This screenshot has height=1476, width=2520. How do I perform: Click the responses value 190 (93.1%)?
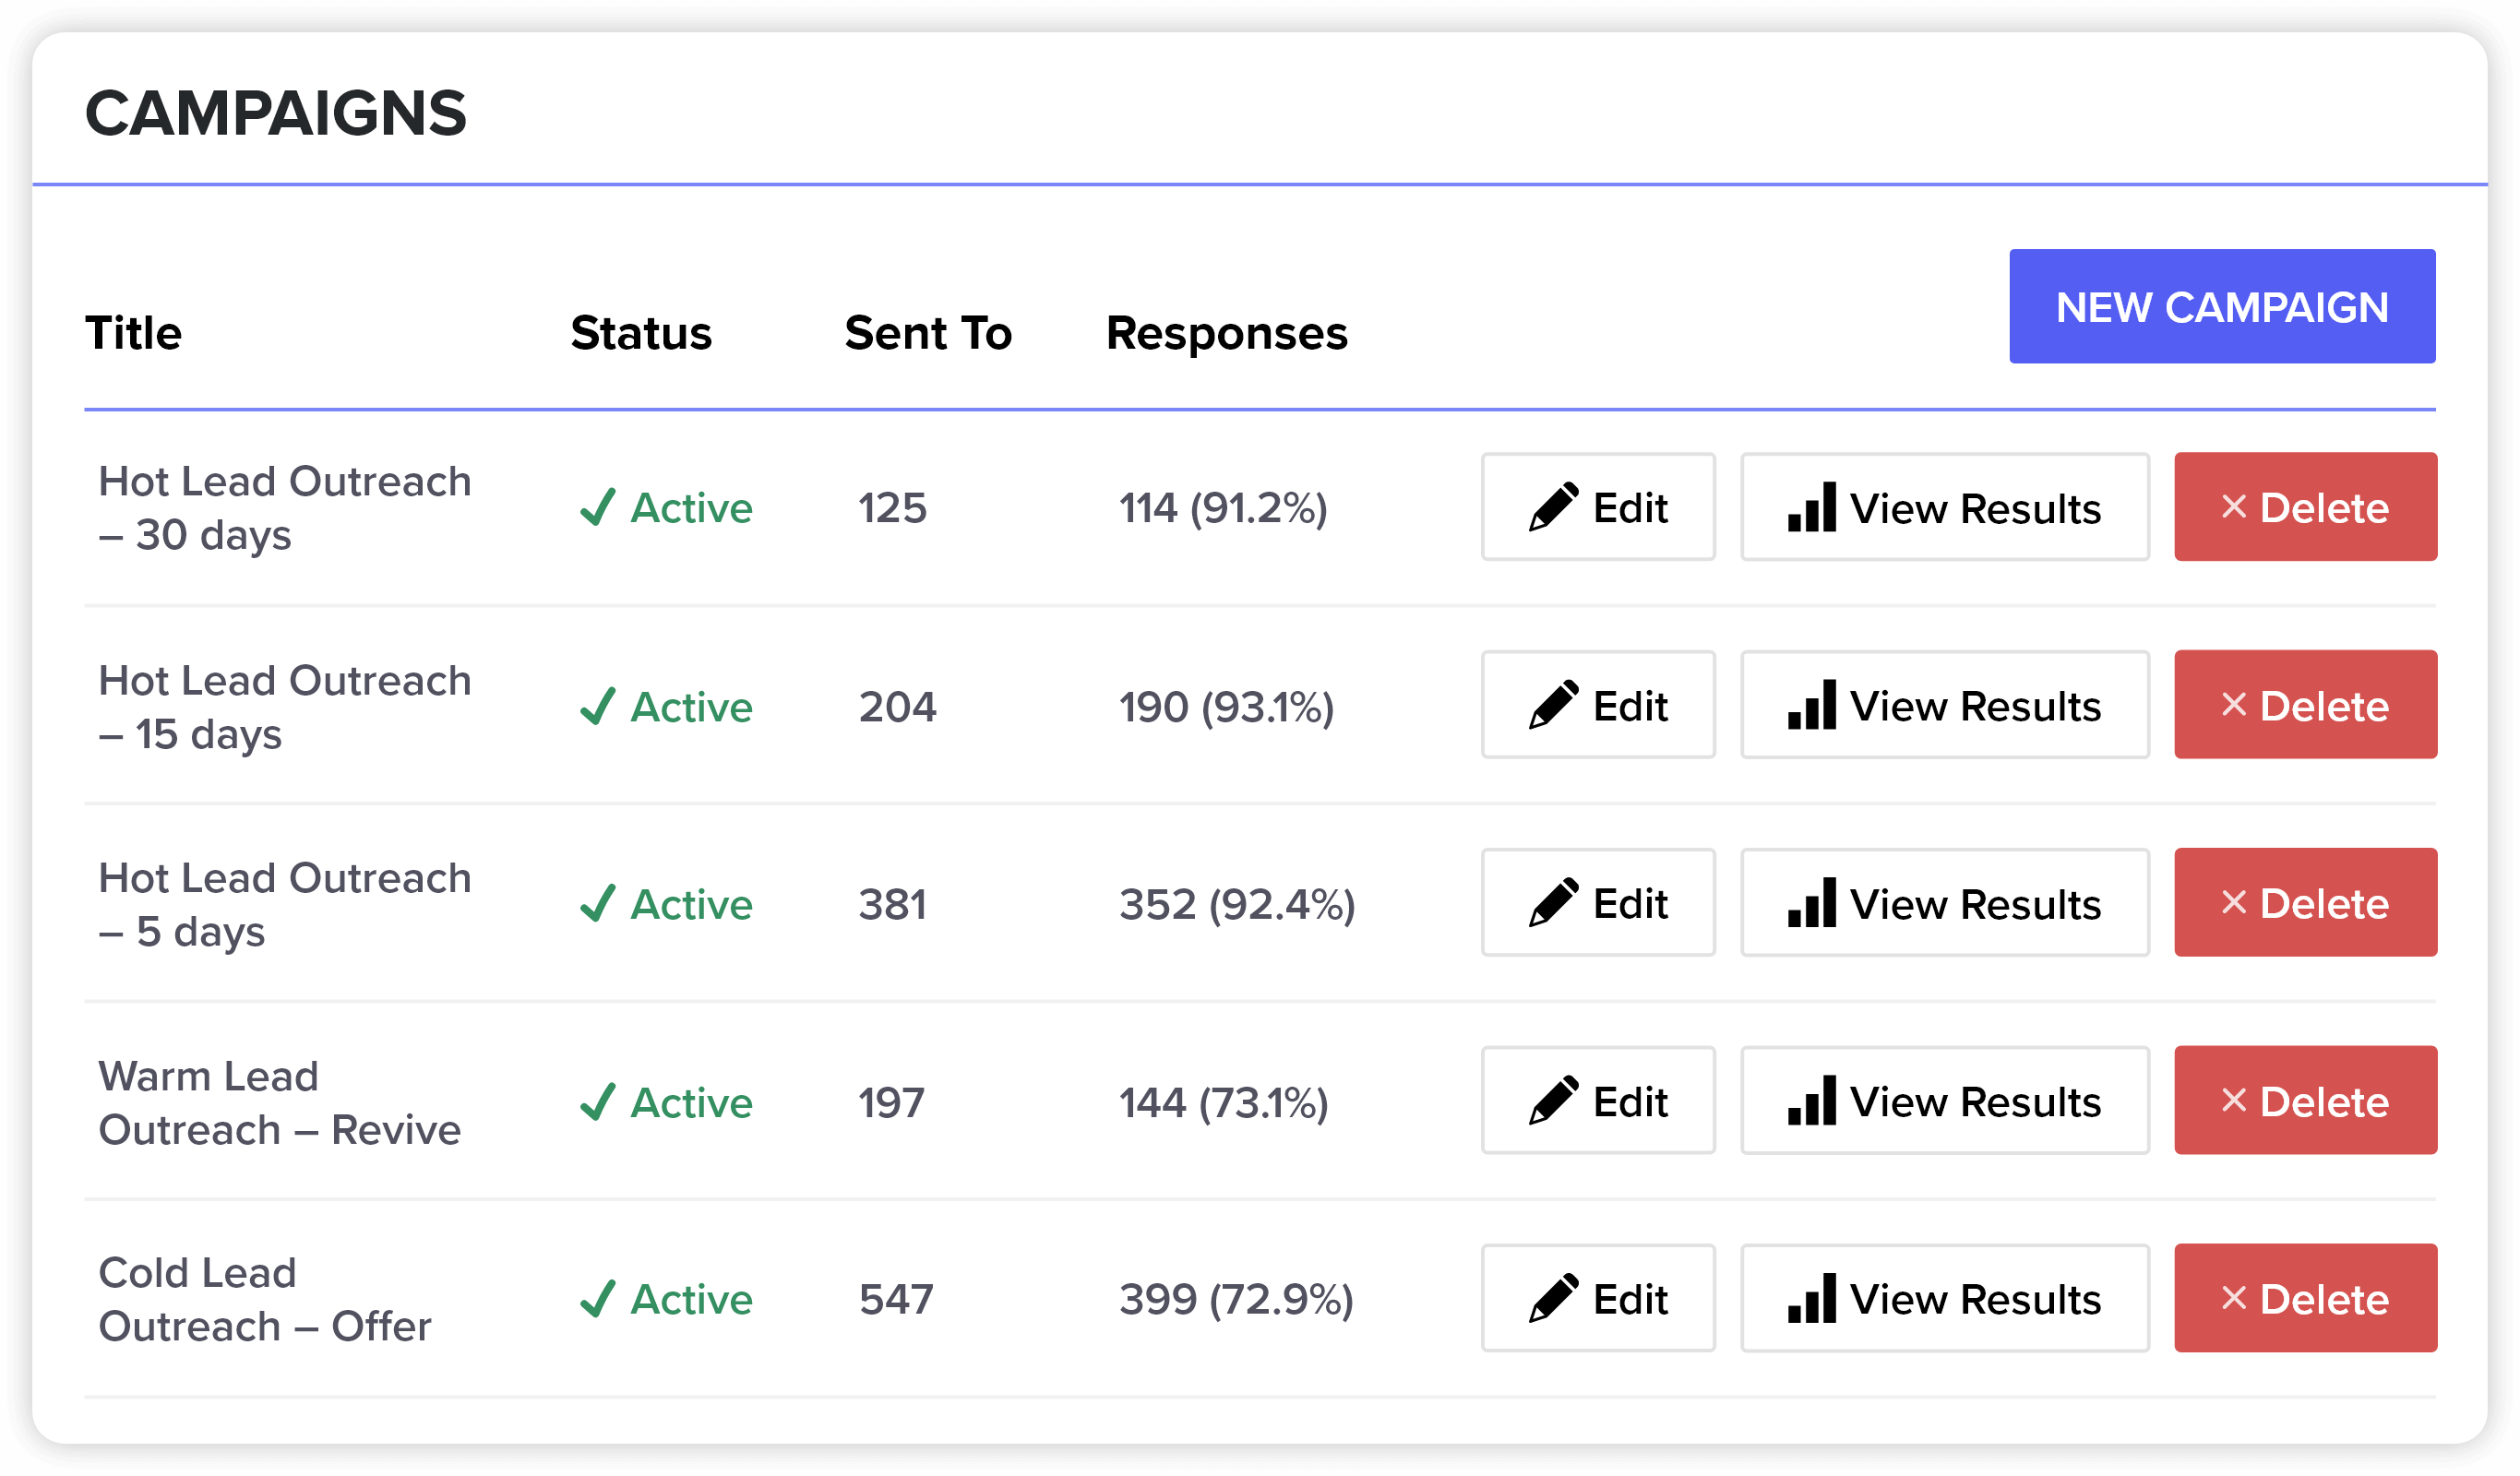(1226, 707)
